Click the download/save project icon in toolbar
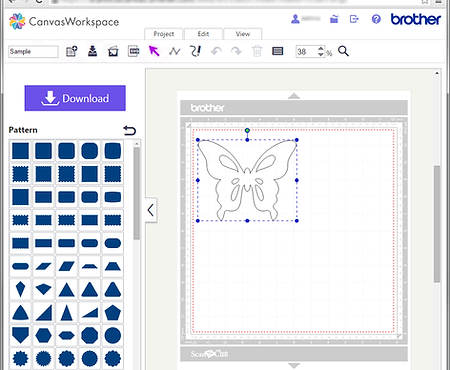This screenshot has width=450, height=370. [x=92, y=51]
